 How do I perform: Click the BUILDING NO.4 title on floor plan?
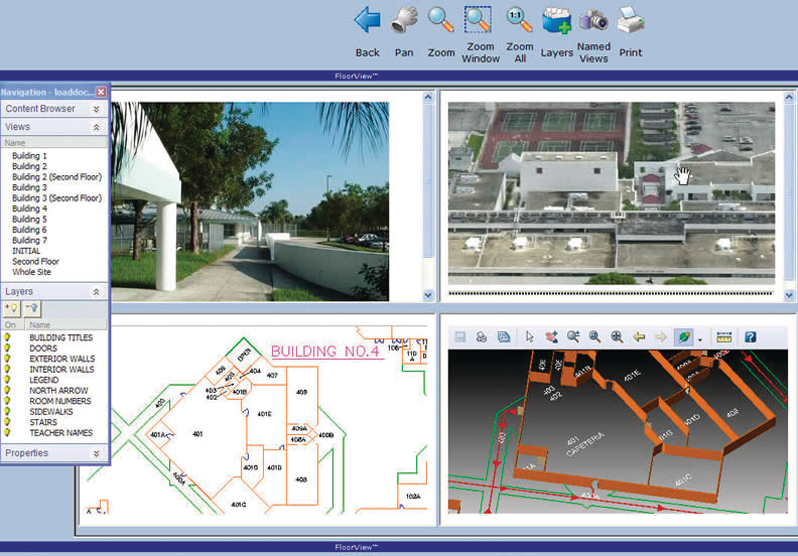click(x=326, y=351)
